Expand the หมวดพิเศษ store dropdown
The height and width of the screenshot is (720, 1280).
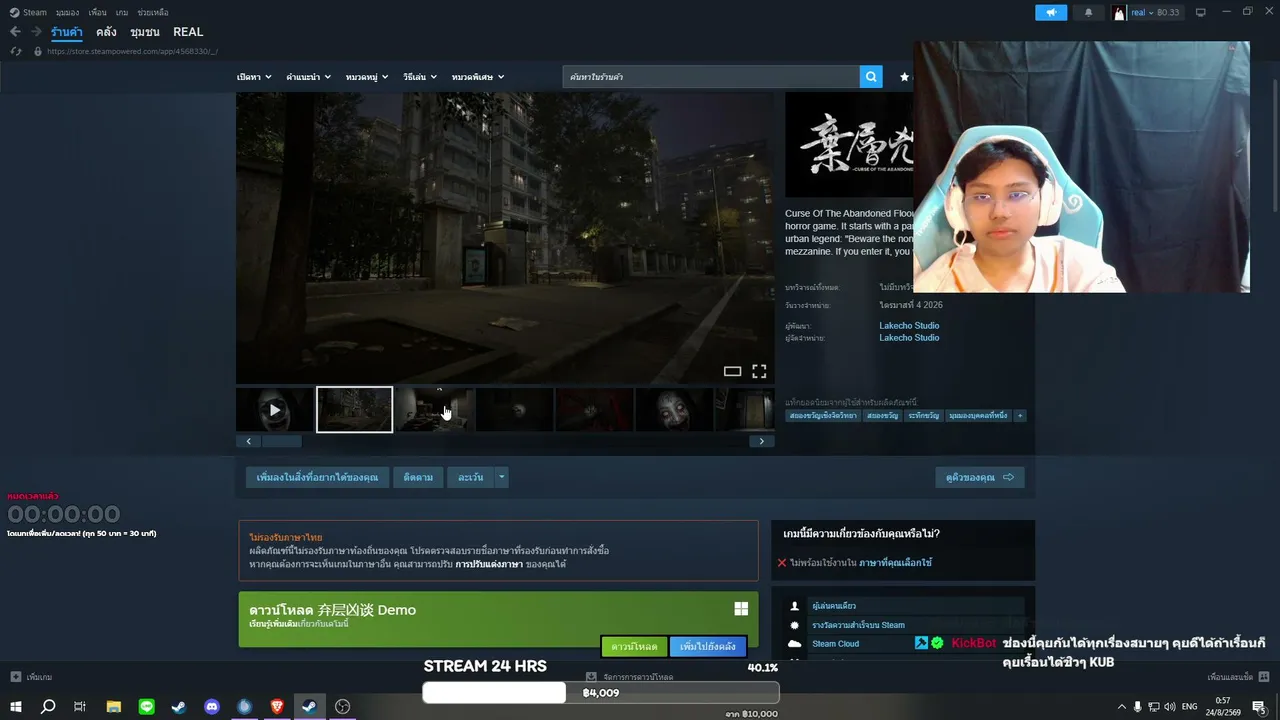pyautogui.click(x=478, y=77)
